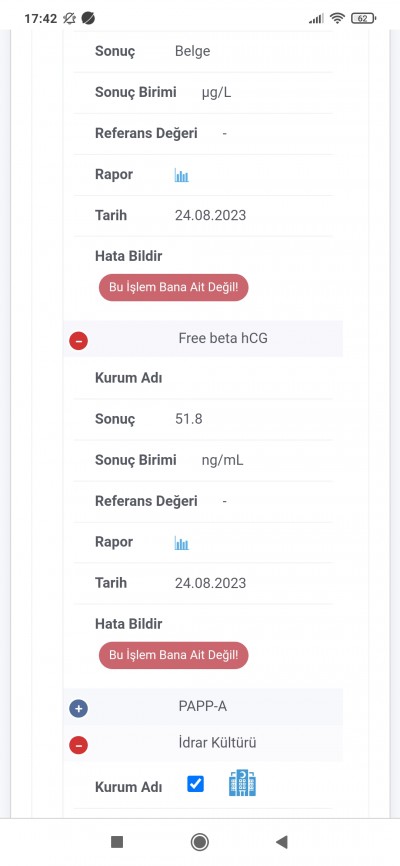This screenshot has width=400, height=866.
Task: Tap the Free beta hCG header row
Action: click(203, 339)
